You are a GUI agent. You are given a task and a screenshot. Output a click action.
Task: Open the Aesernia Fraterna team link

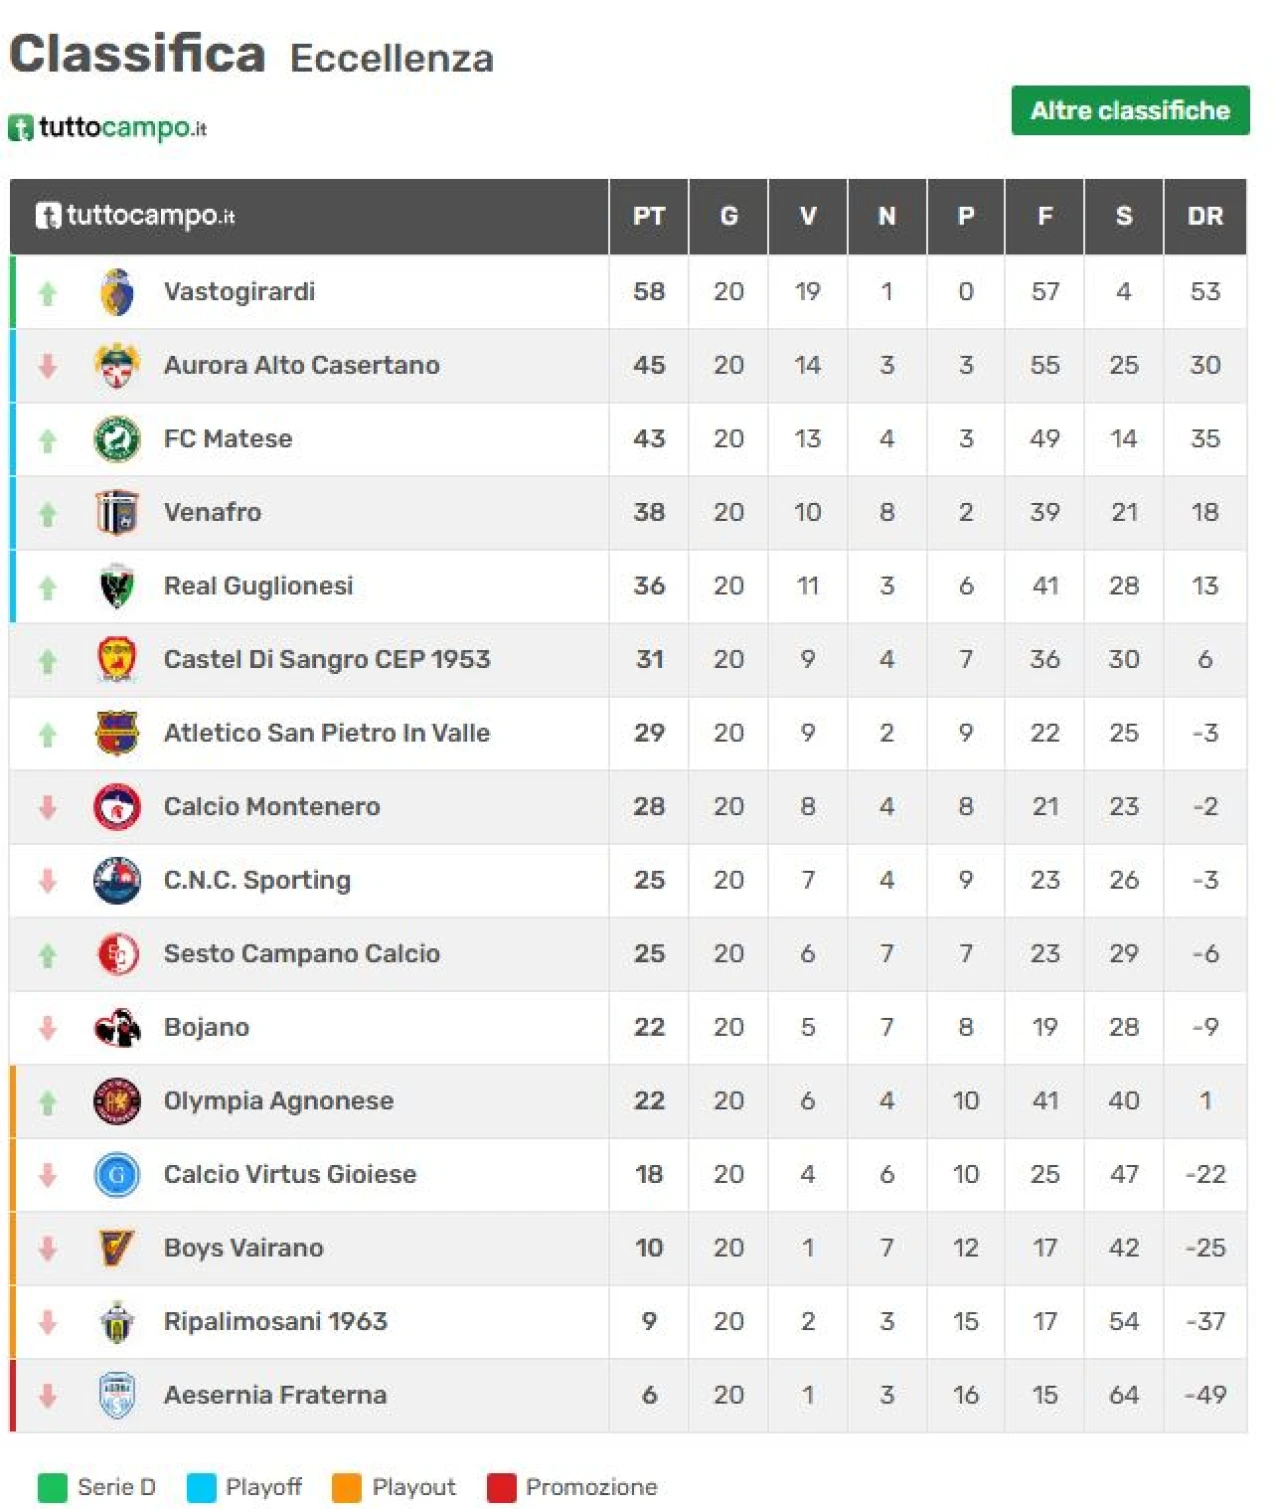[275, 1395]
